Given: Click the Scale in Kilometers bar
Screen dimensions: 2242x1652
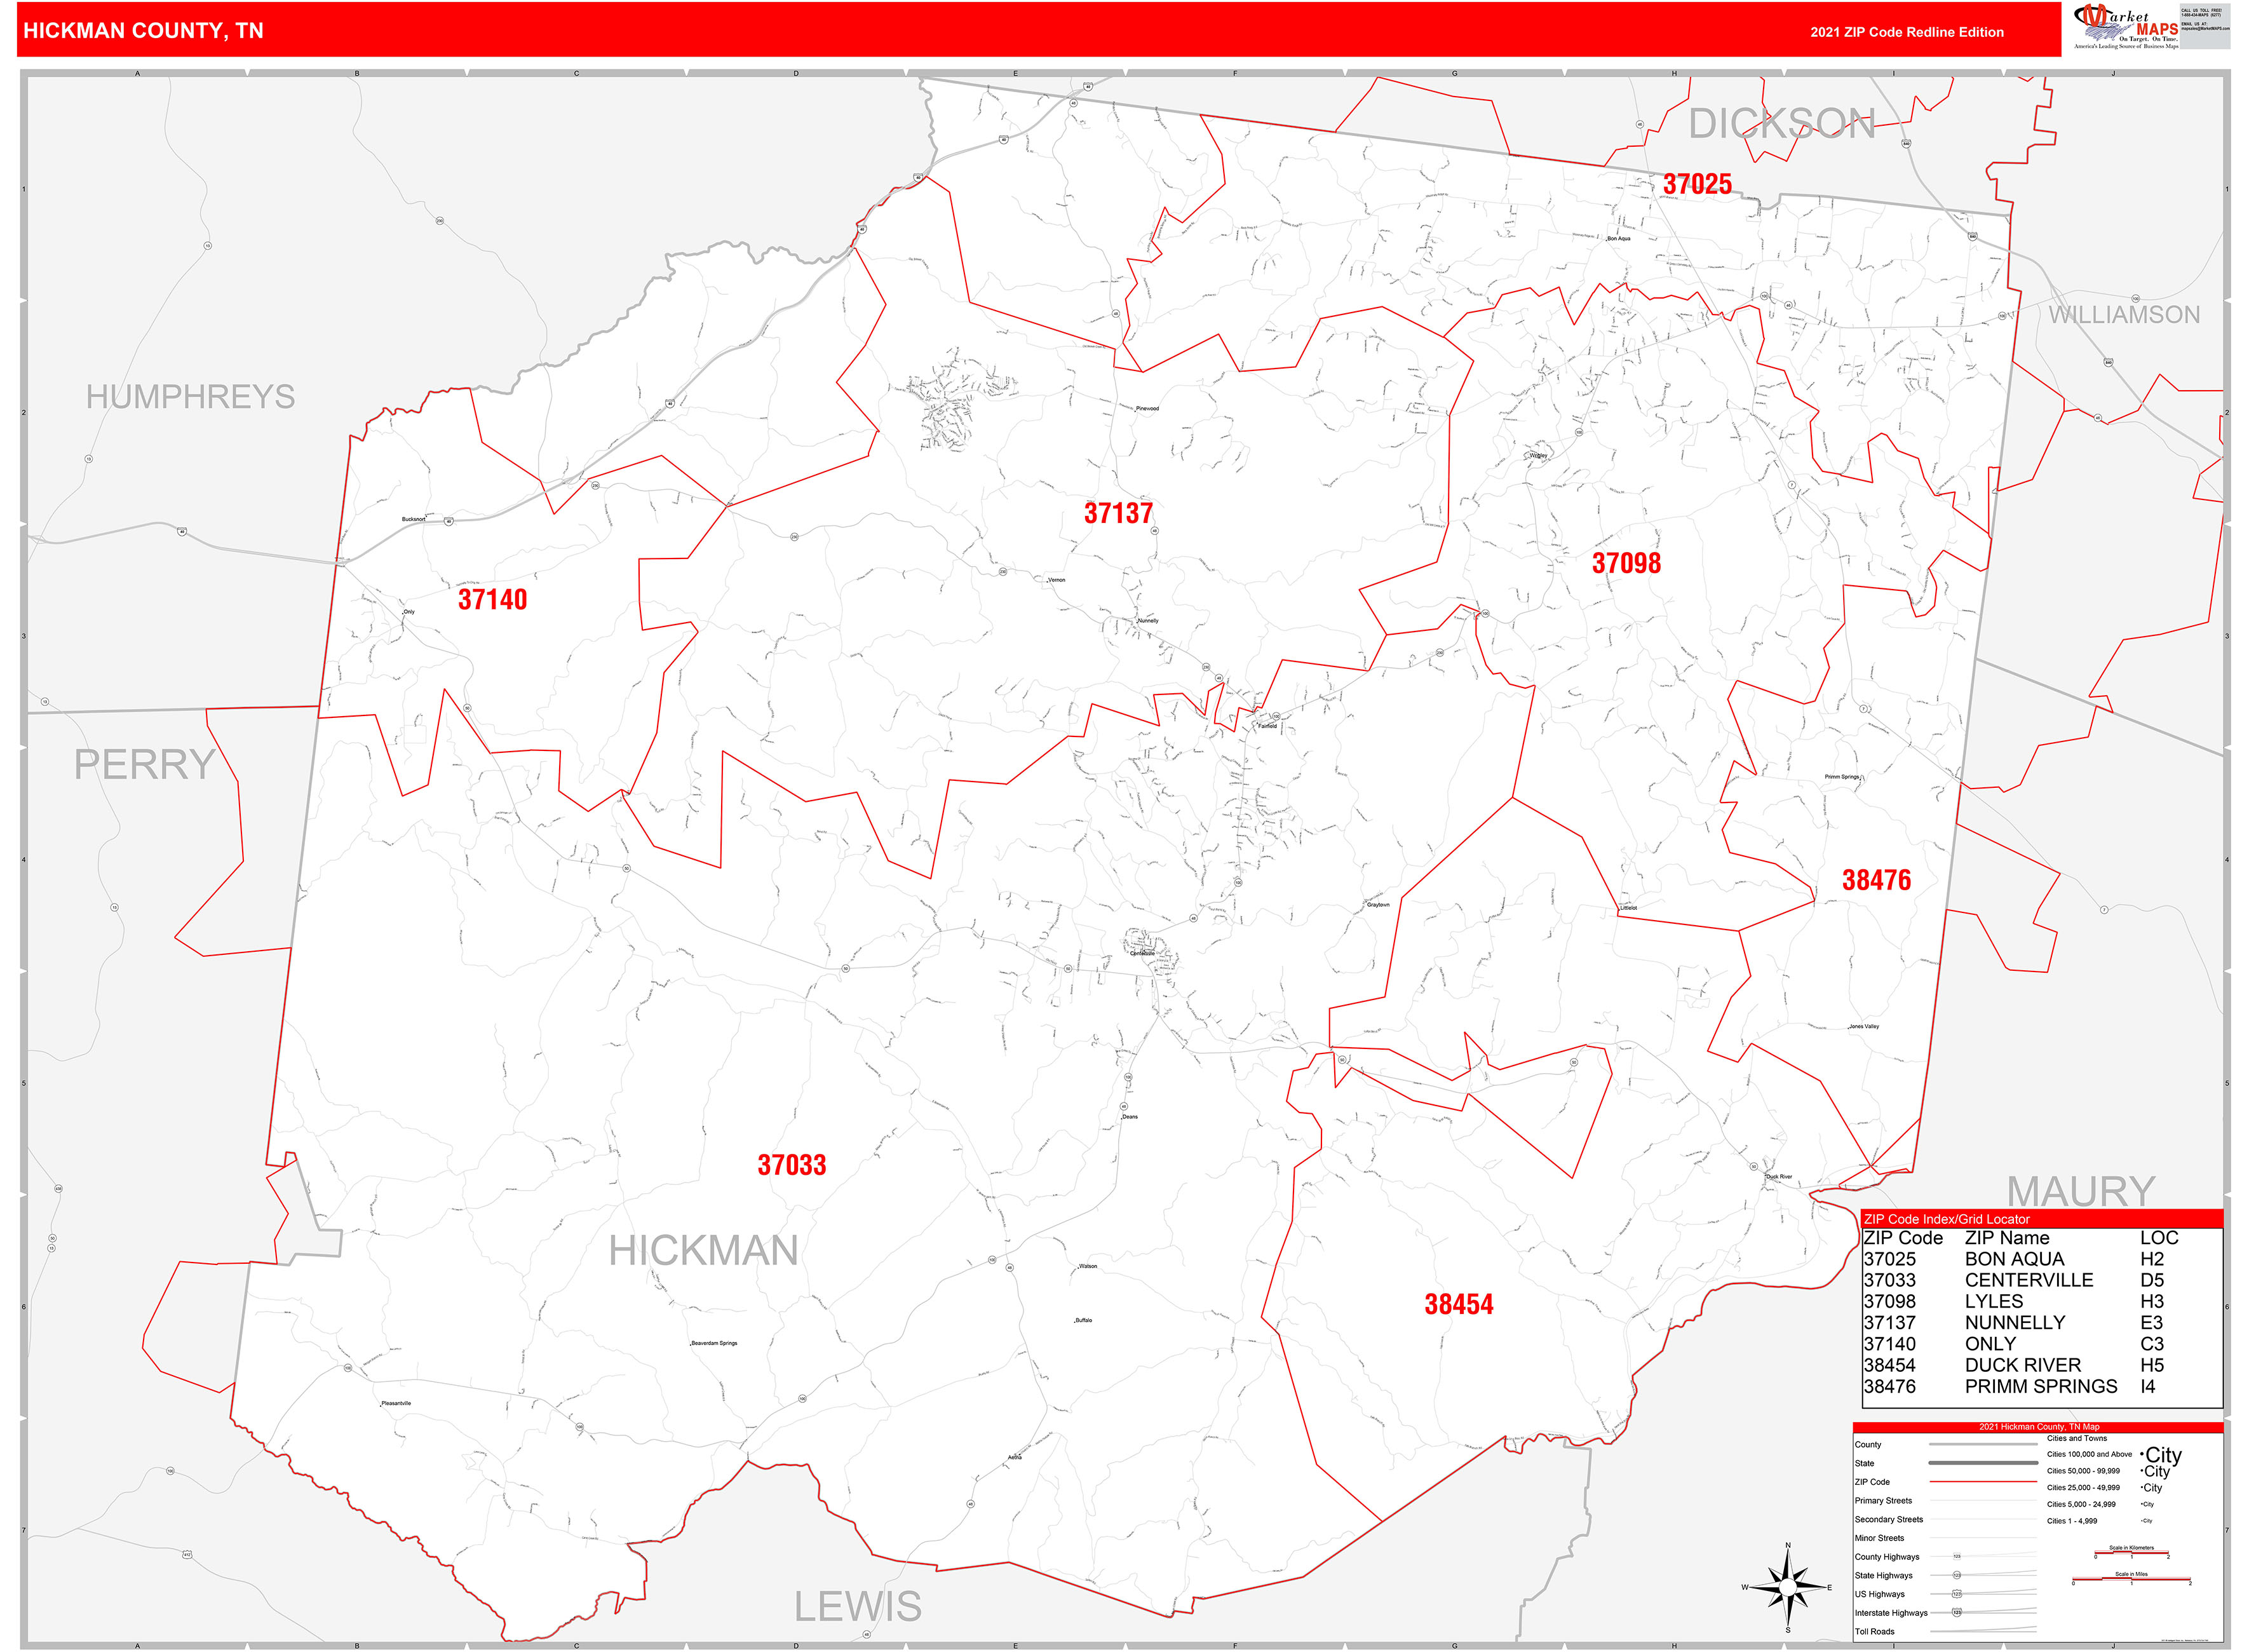Looking at the screenshot, I should (x=2131, y=1552).
